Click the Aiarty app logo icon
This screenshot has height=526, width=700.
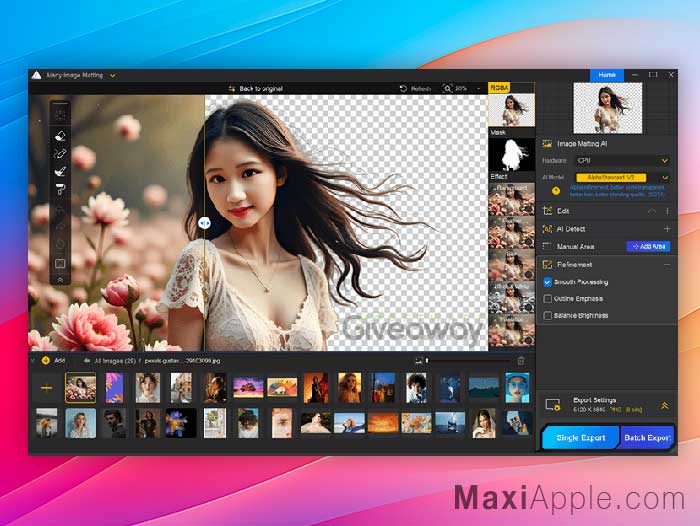point(37,75)
